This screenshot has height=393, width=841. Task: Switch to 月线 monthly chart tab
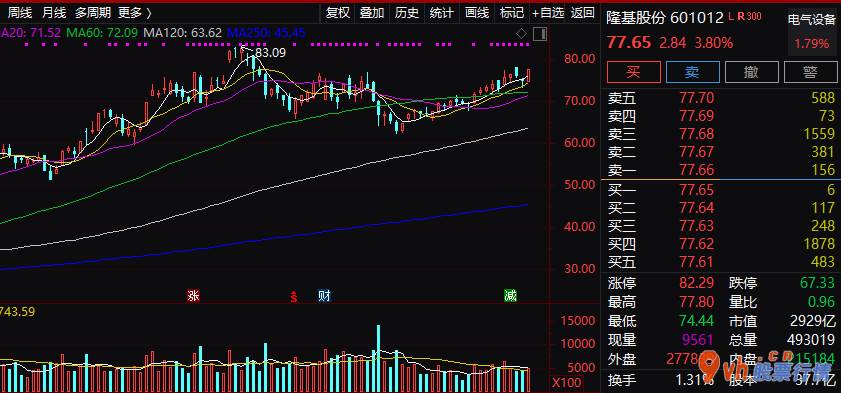(54, 12)
